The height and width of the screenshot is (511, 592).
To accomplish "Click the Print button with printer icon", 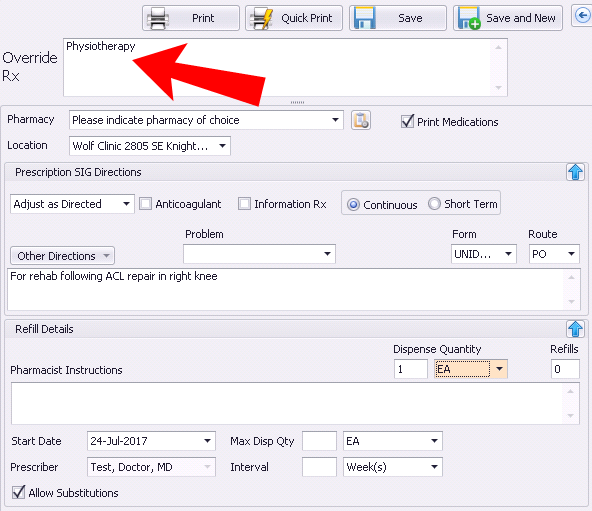I will (x=191, y=18).
